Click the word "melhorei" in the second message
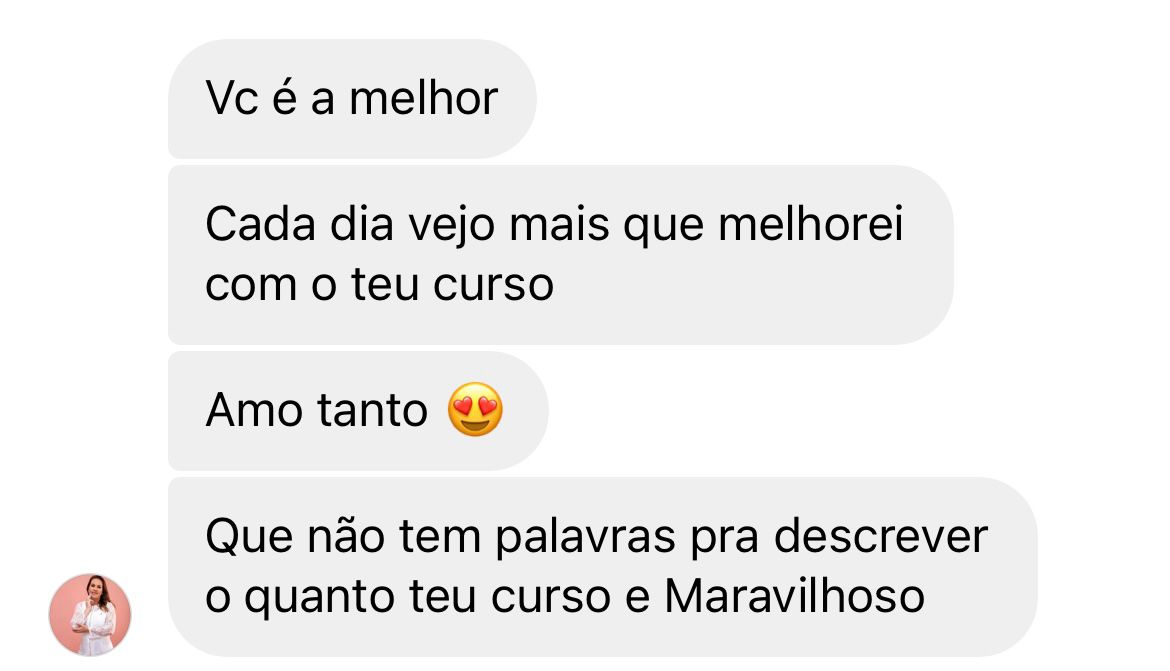This screenshot has height=671, width=1170. [810, 224]
